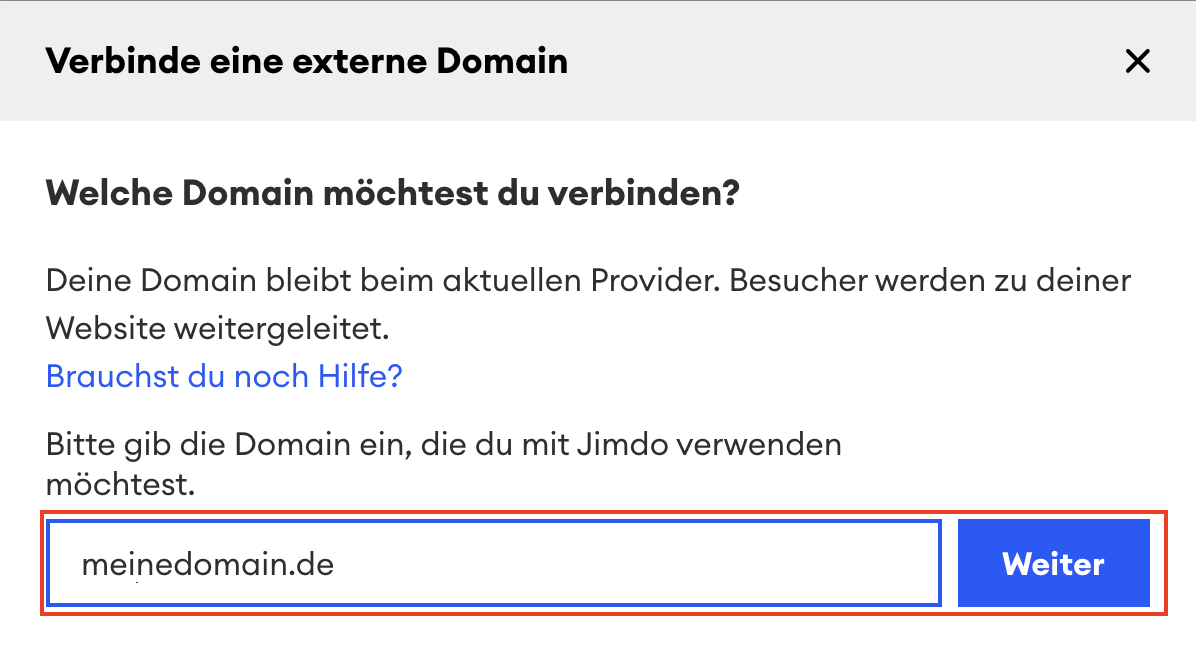Viewport: 1196px width, 652px height.
Task: Focus the domain input field
Action: click(494, 564)
